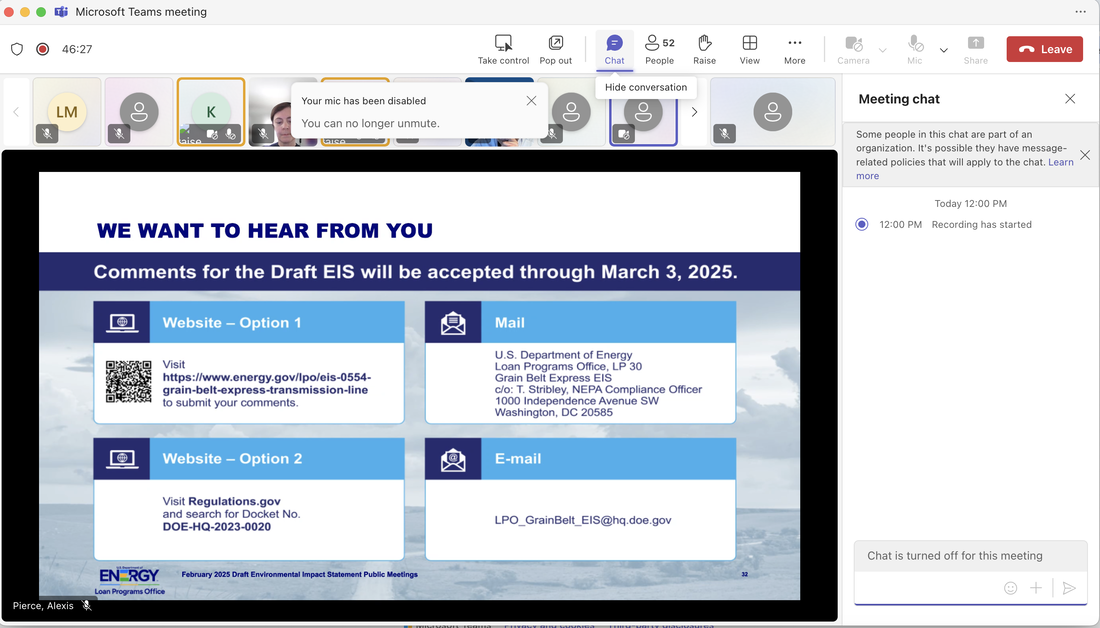Click the Meeting chat heading
The width and height of the screenshot is (1100, 628).
899,99
